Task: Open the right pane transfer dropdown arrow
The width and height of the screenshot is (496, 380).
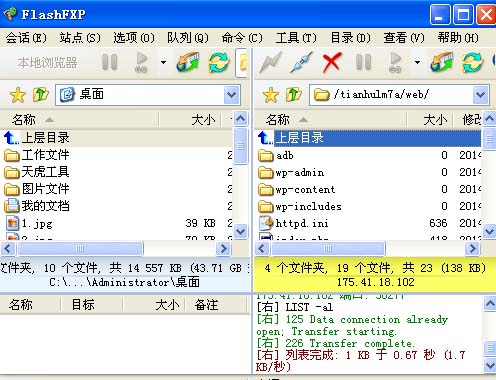Action: (417, 62)
